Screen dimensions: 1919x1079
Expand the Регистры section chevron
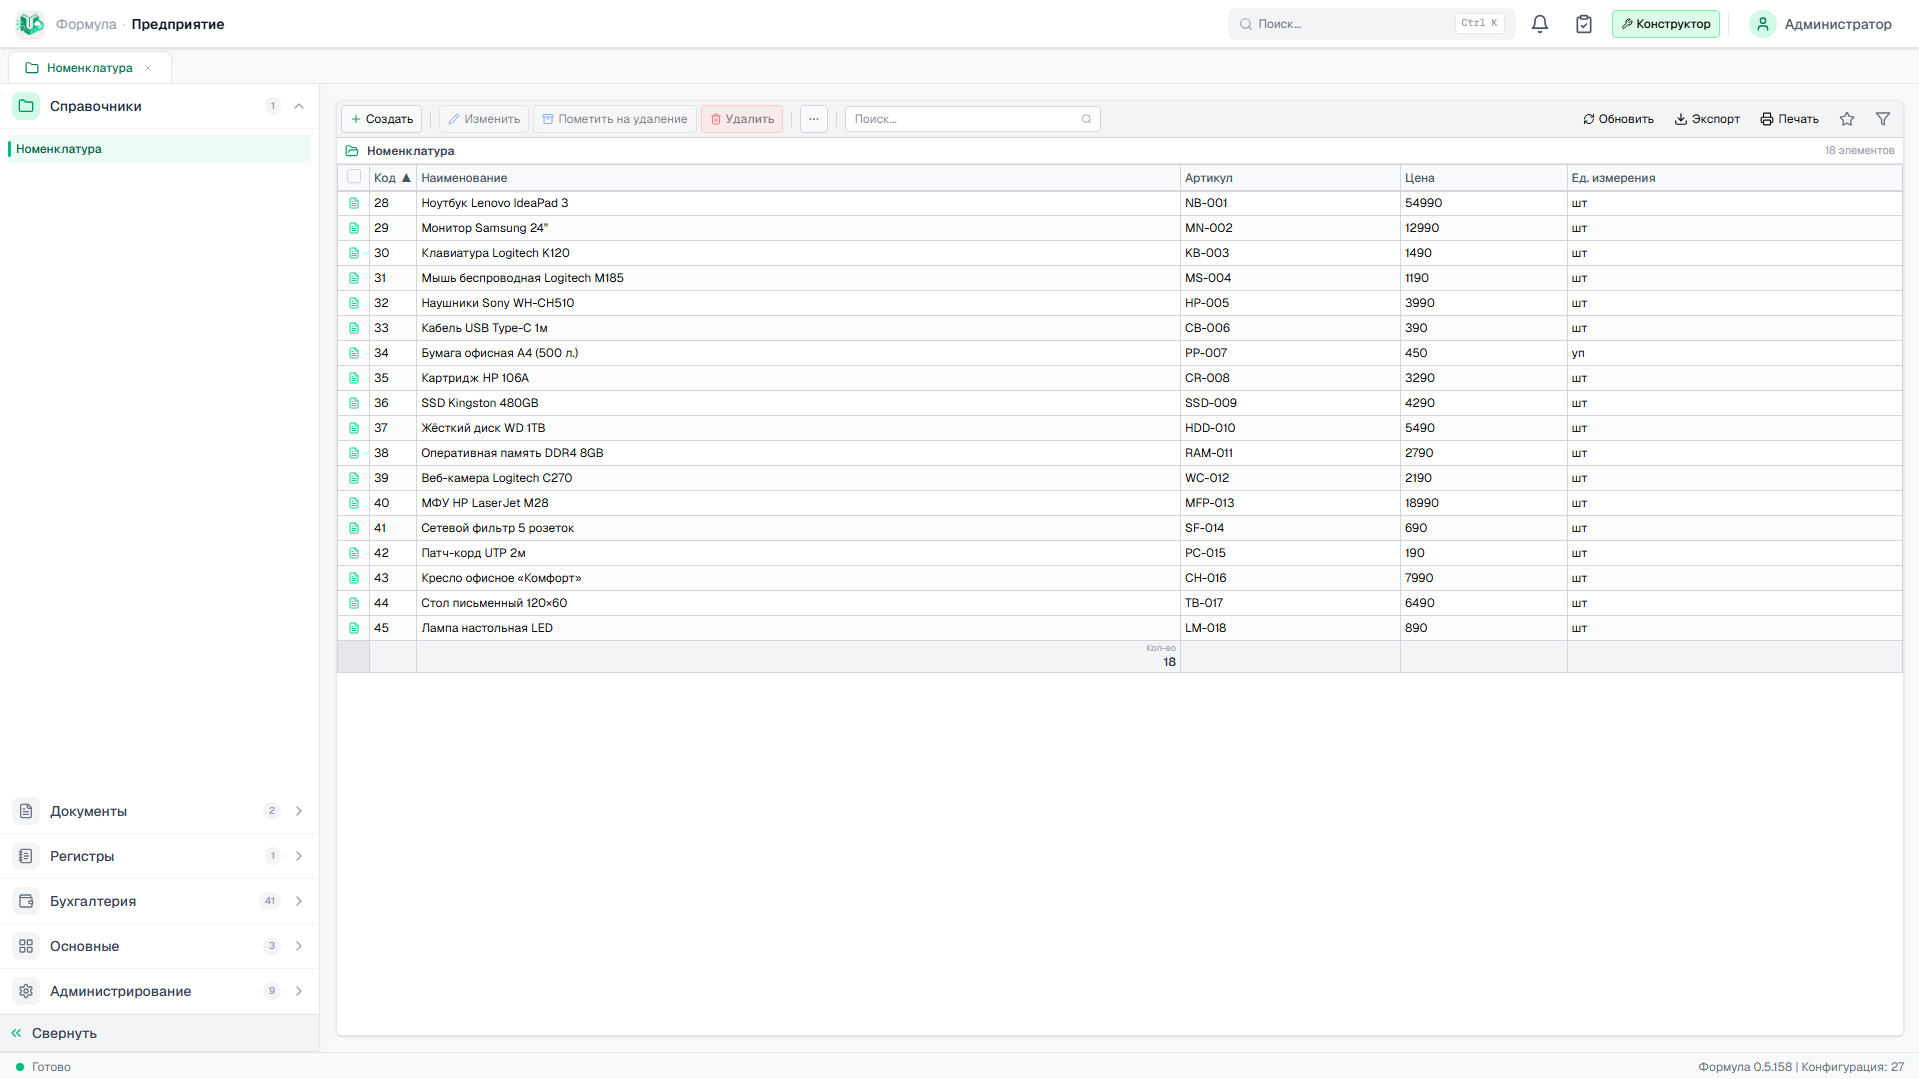point(299,856)
